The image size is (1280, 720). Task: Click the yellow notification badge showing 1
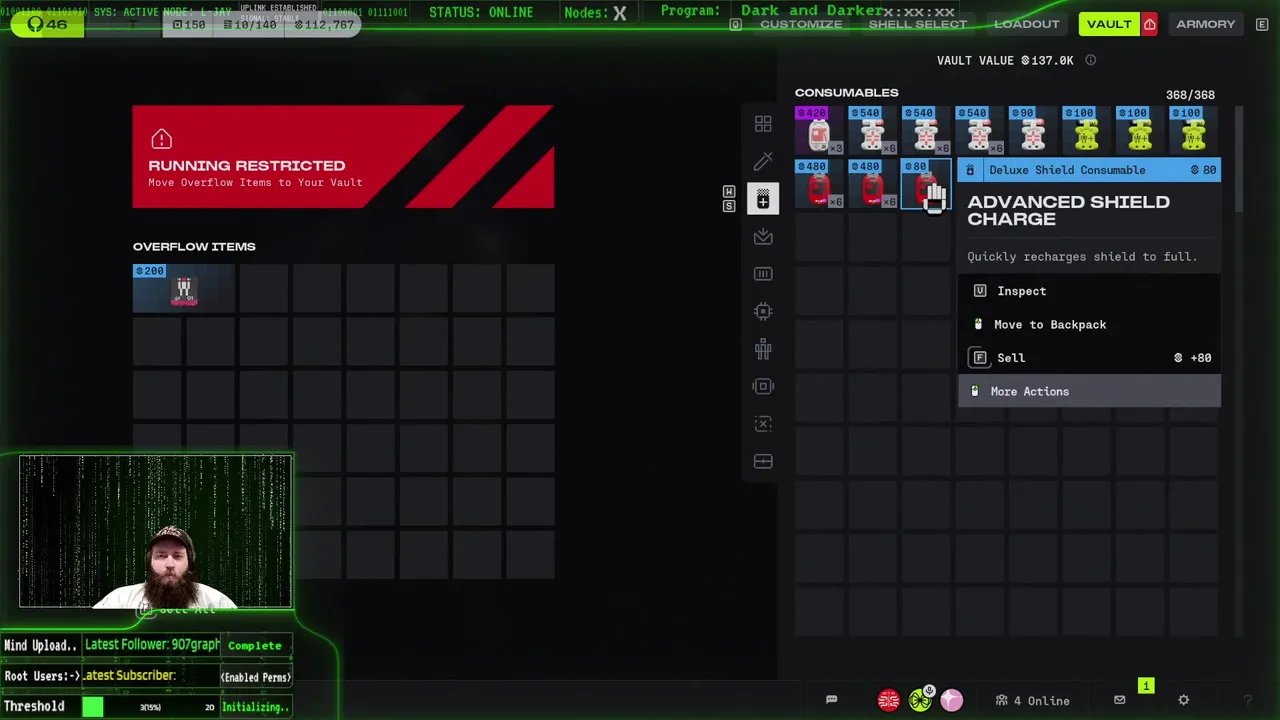[x=1146, y=686]
